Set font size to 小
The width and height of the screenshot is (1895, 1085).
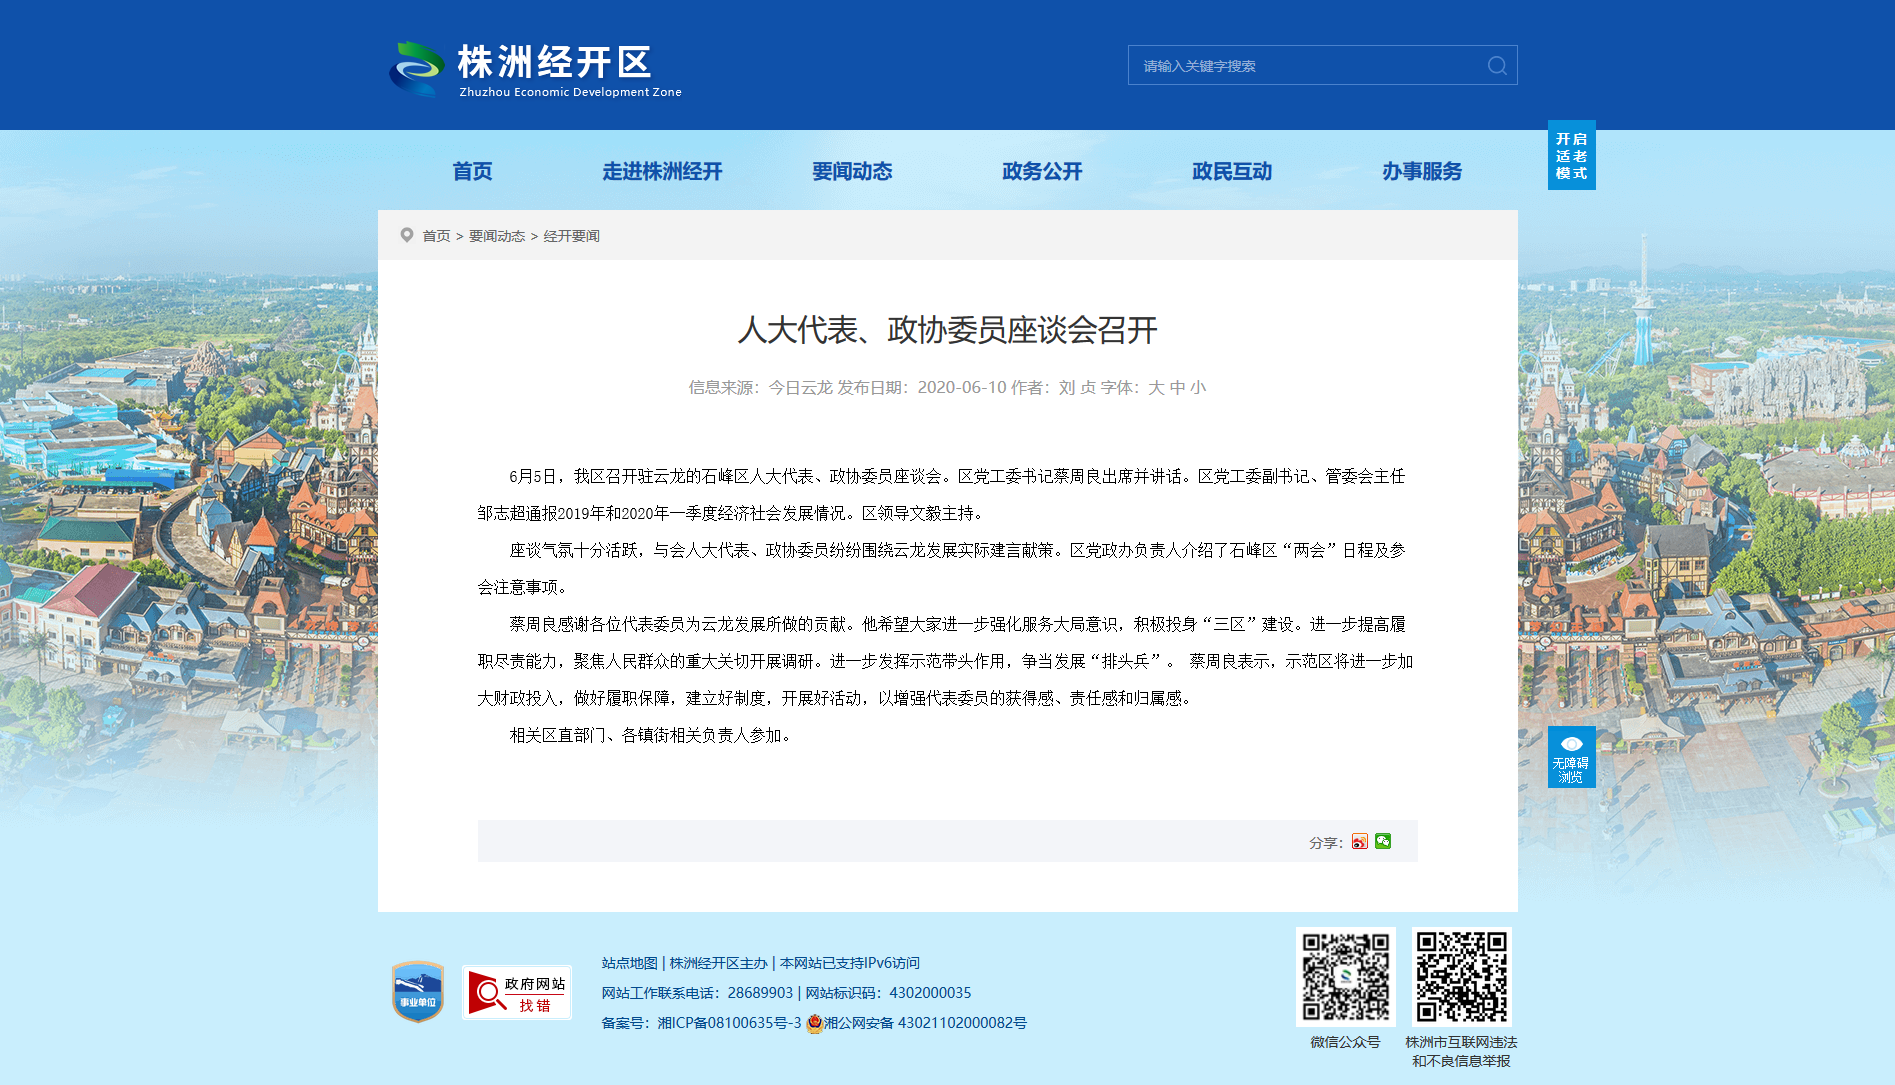1198,387
